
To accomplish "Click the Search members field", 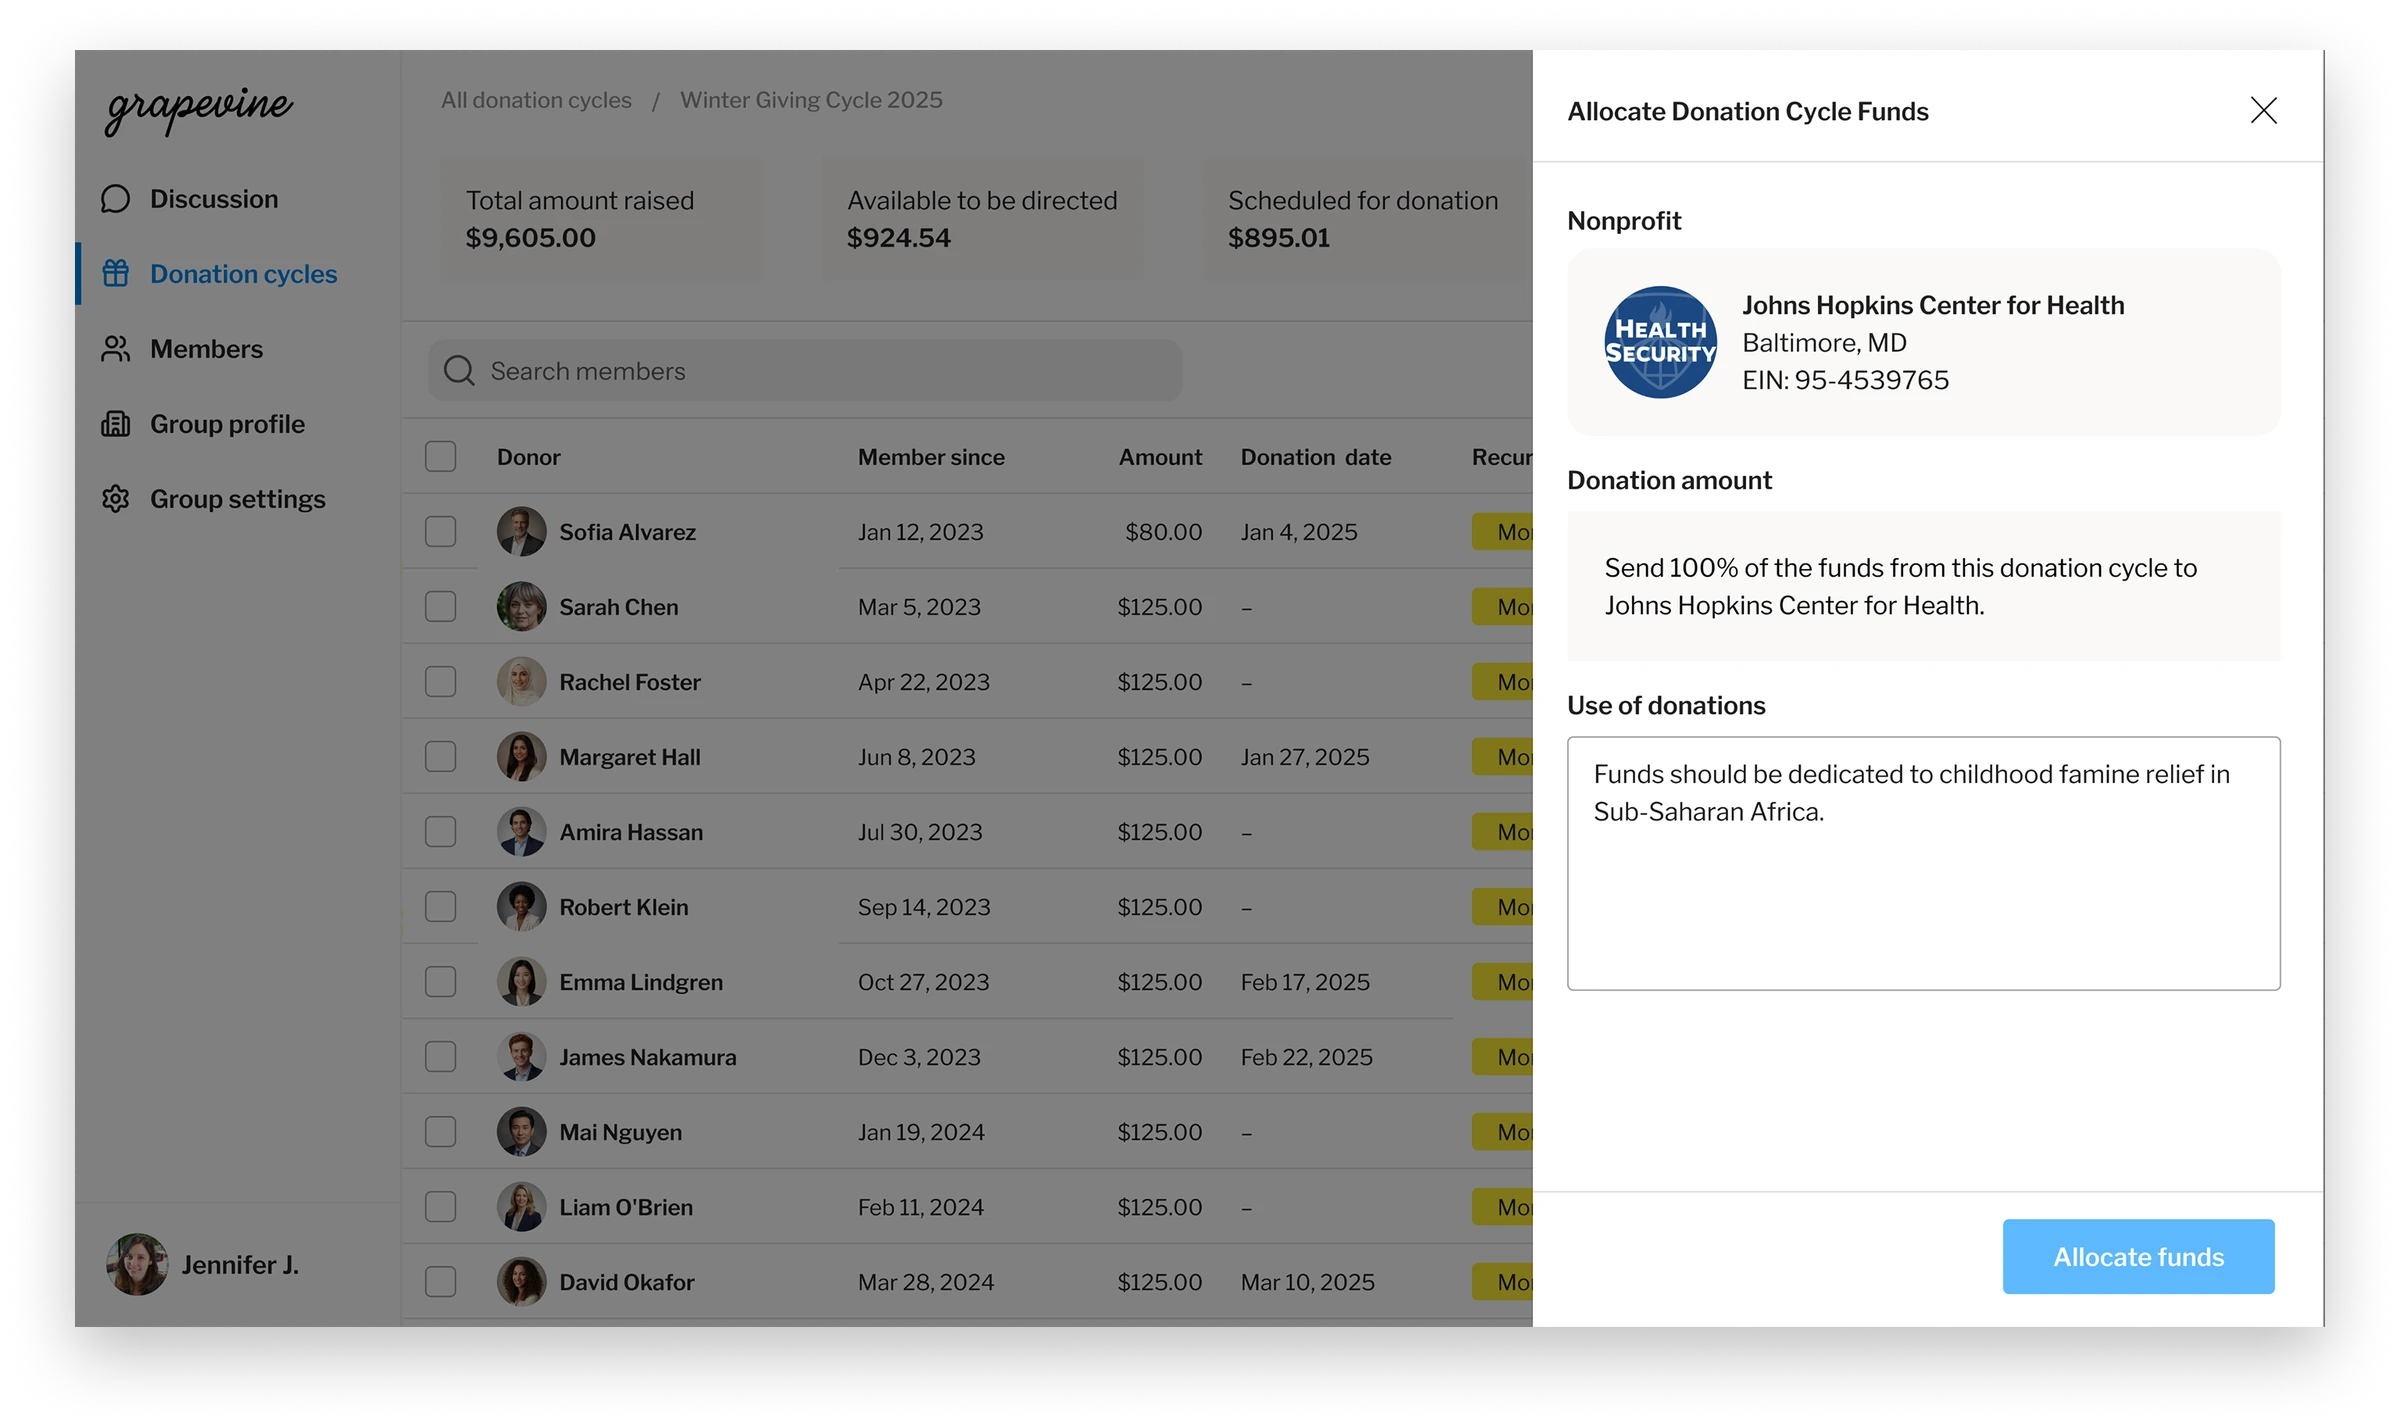I will click(805, 371).
